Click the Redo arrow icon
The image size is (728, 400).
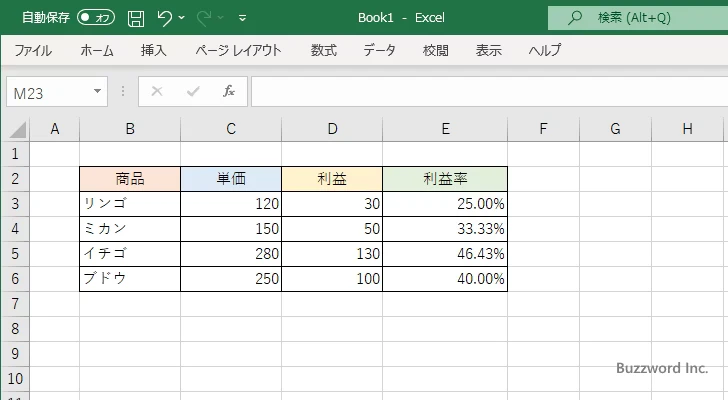(204, 18)
